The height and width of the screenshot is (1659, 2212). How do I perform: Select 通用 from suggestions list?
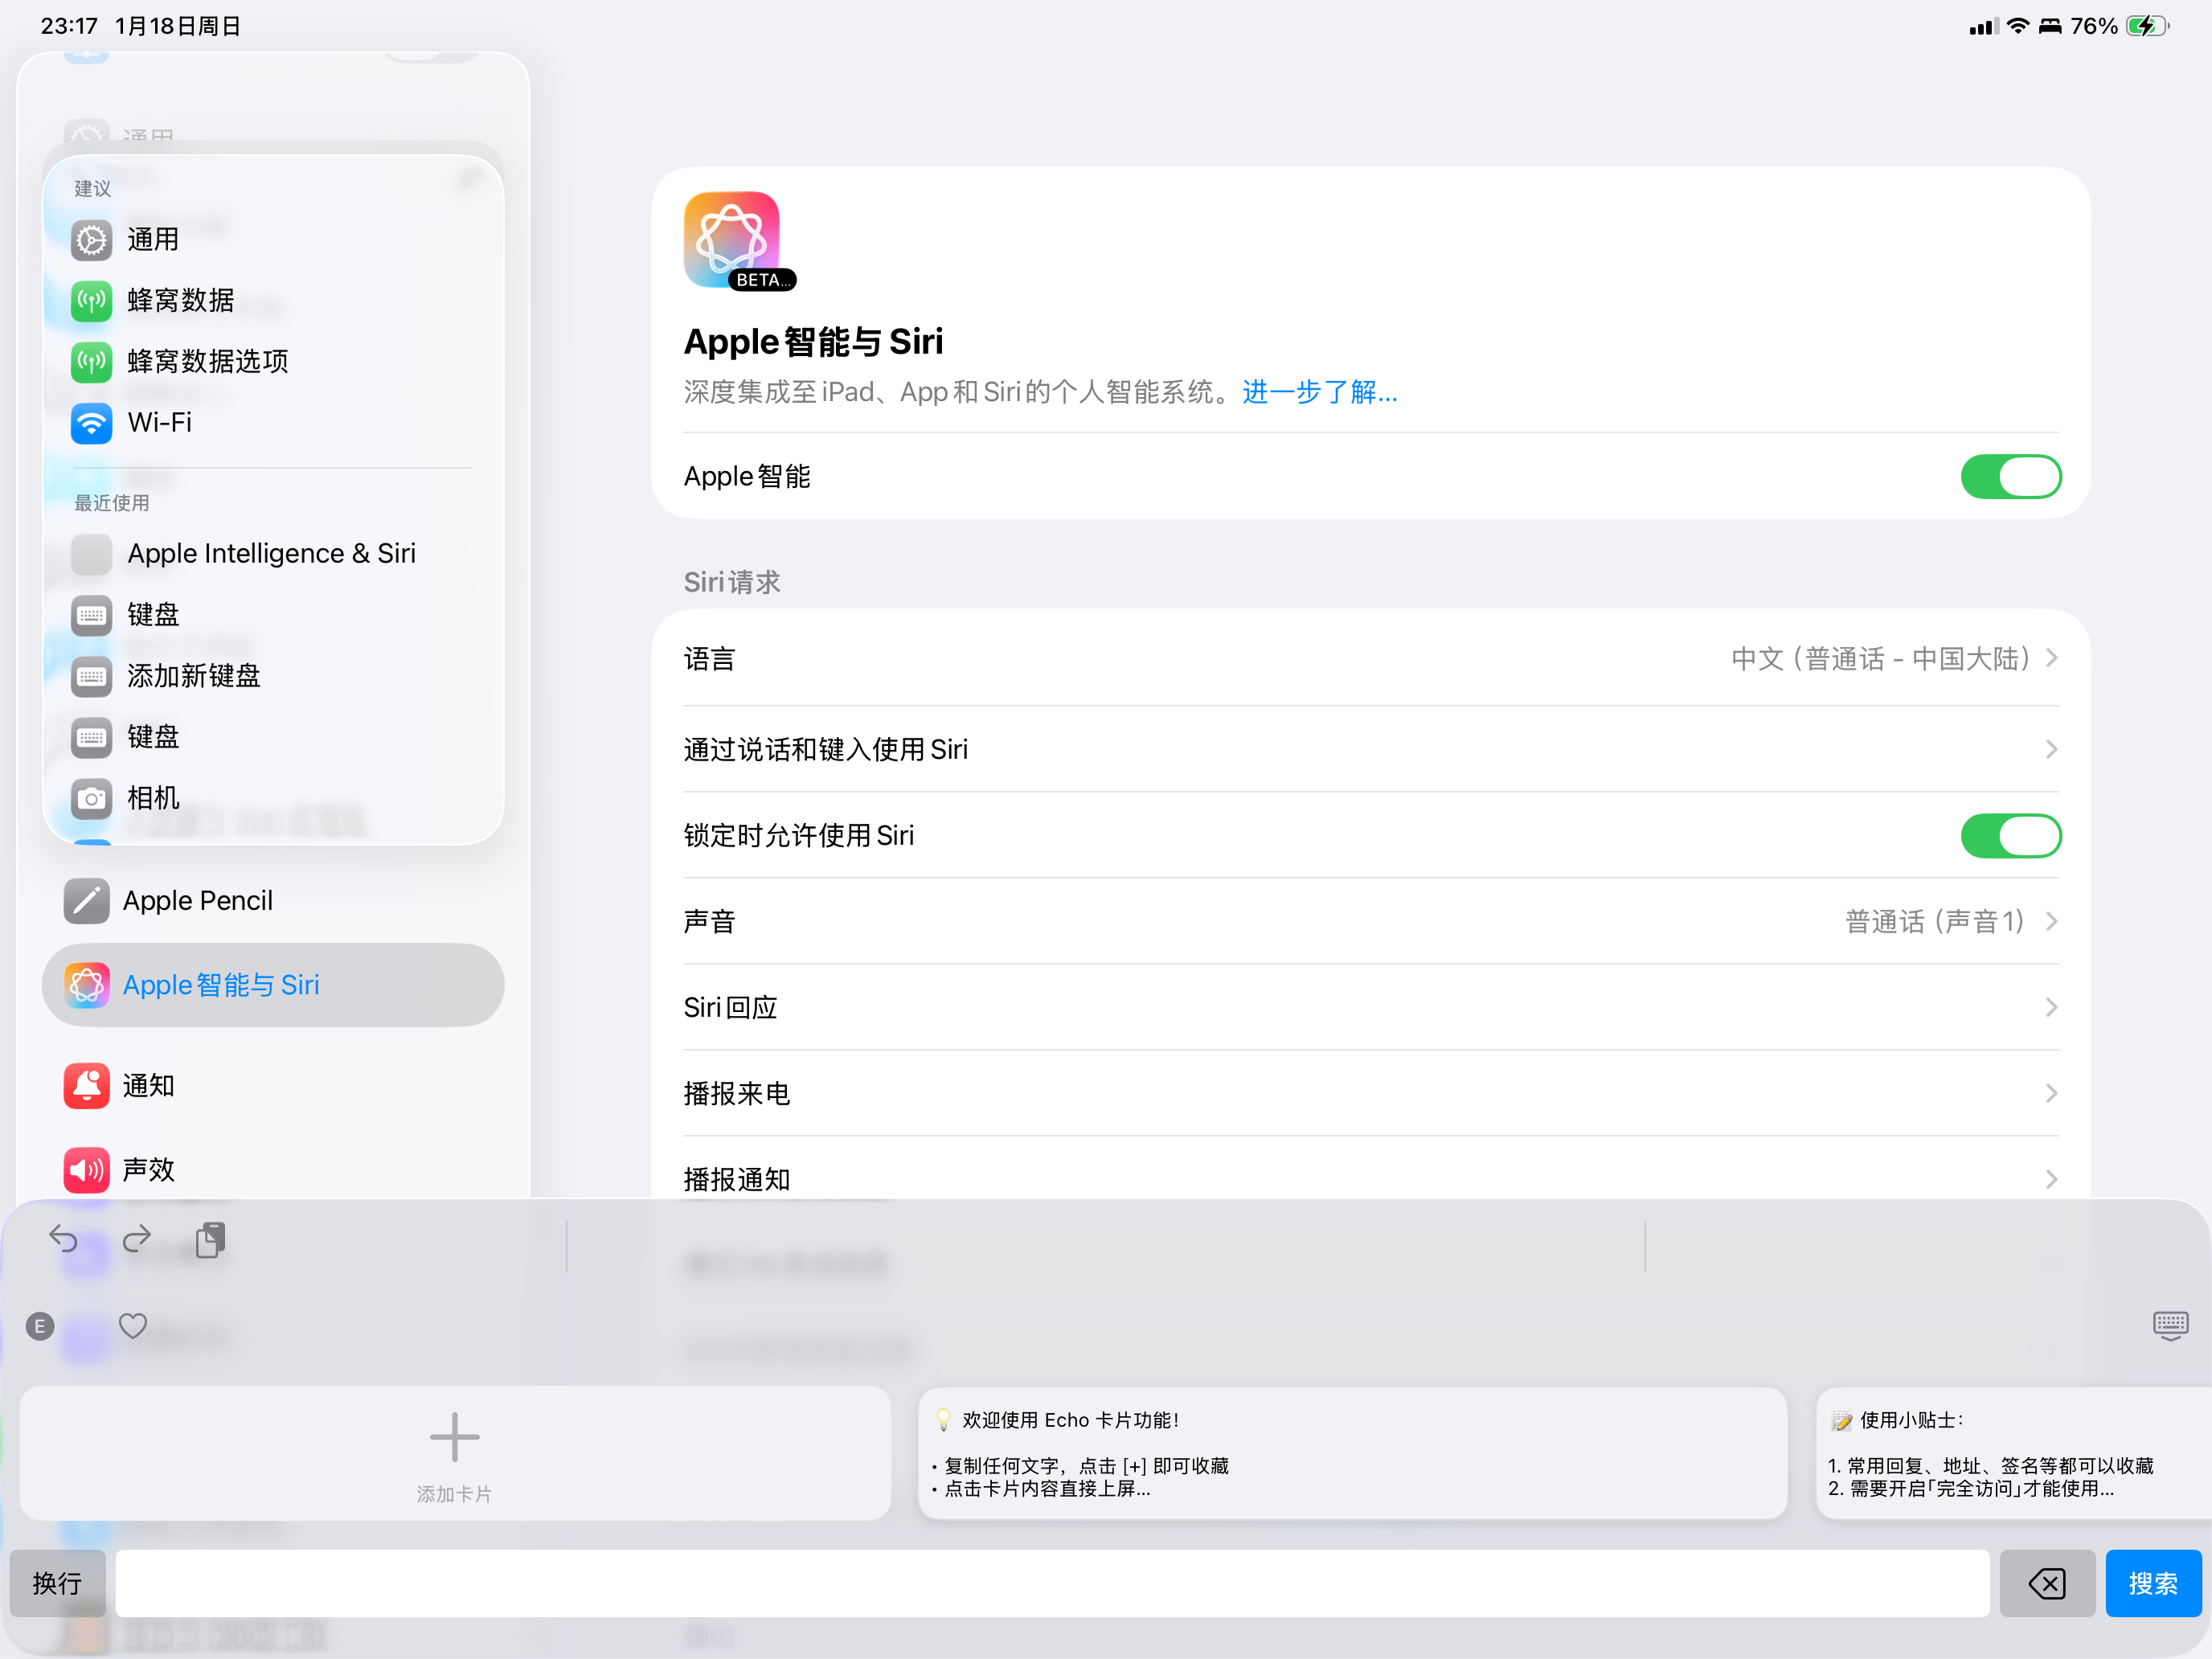coord(273,240)
